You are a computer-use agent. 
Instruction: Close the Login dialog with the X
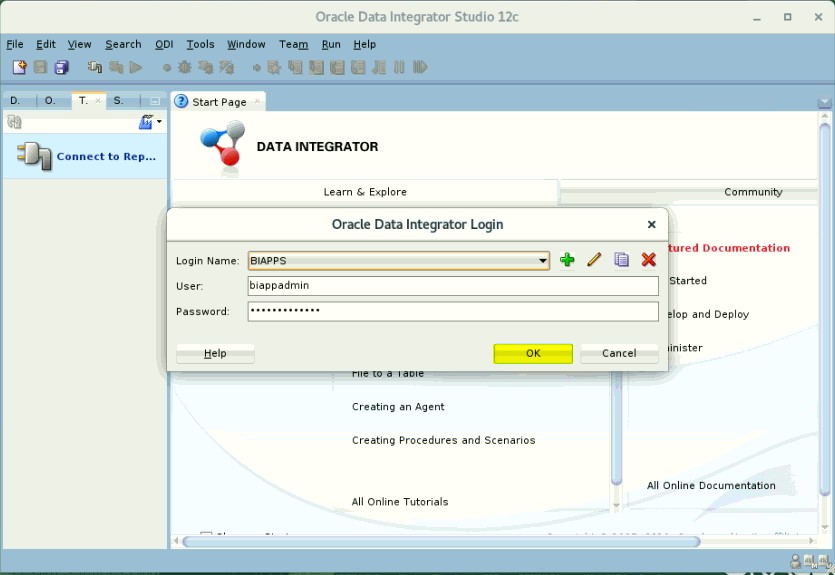tap(651, 225)
